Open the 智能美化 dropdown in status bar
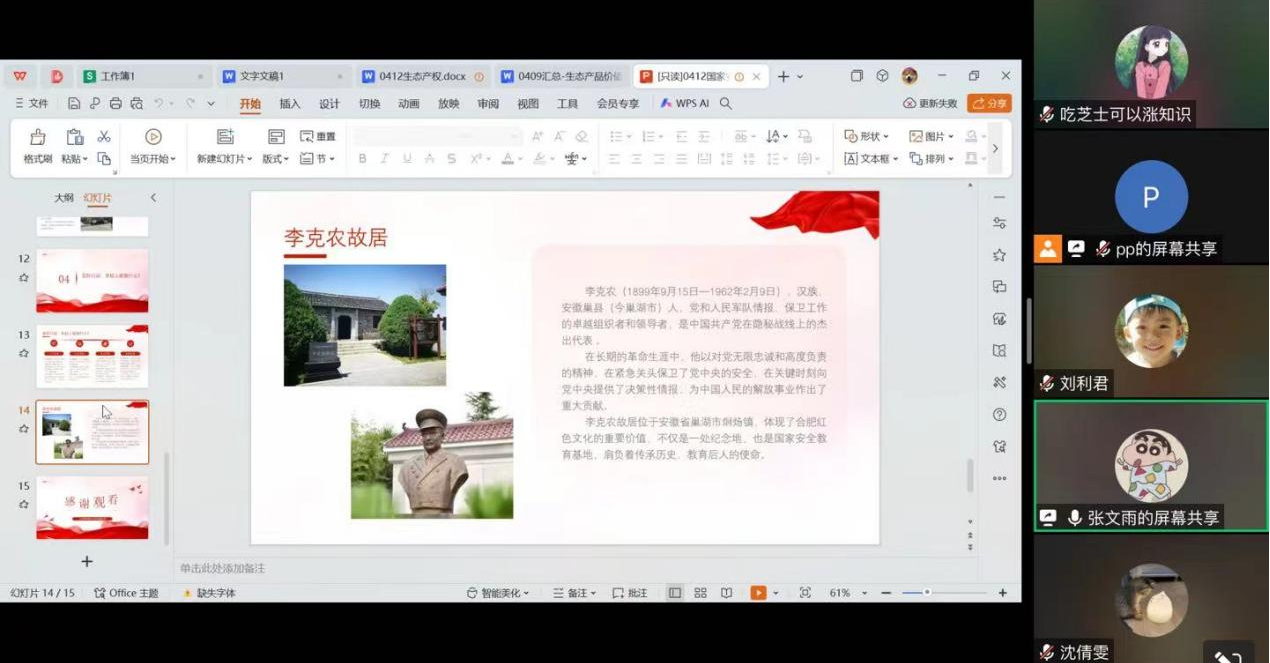 click(498, 593)
